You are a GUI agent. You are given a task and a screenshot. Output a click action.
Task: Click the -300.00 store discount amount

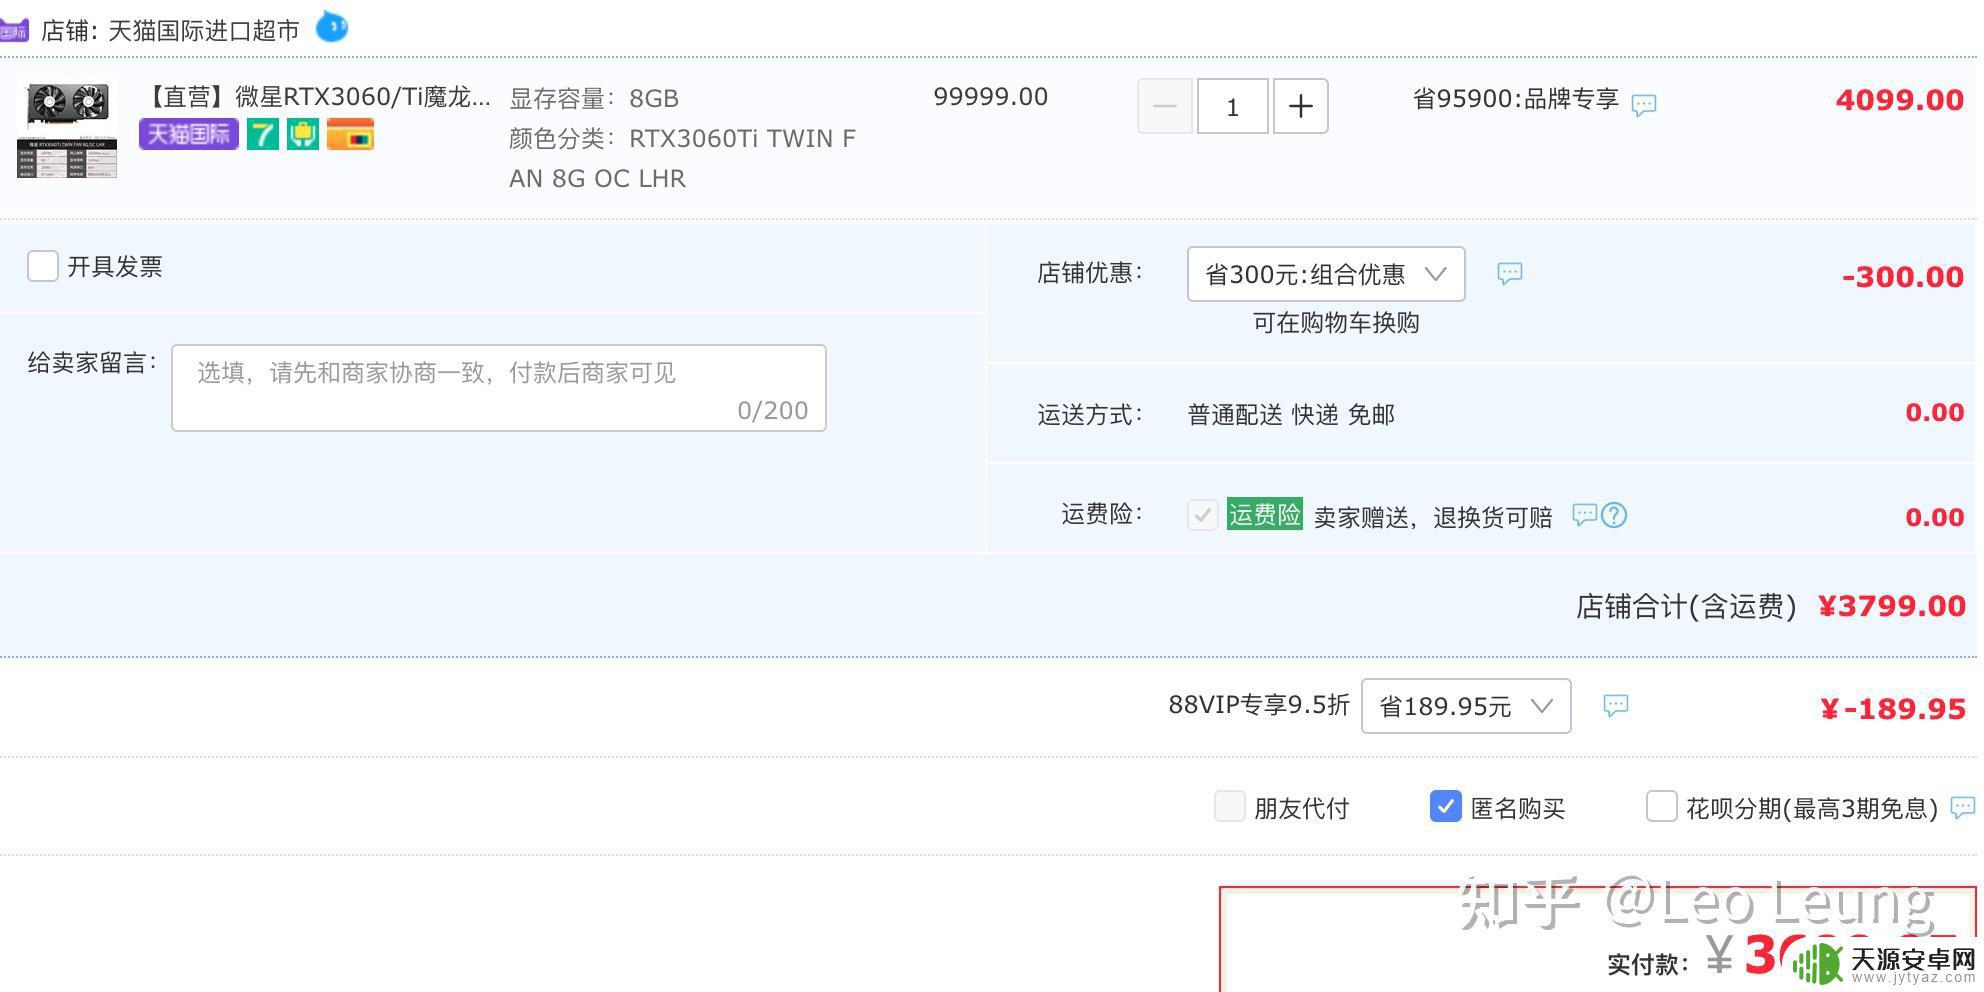pyautogui.click(x=1903, y=277)
